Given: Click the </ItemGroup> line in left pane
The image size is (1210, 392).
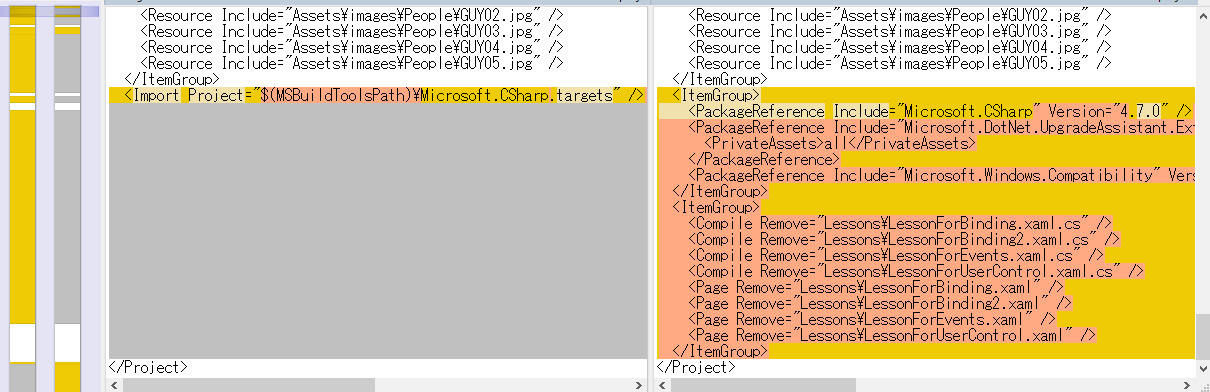Looking at the screenshot, I should (171, 80).
